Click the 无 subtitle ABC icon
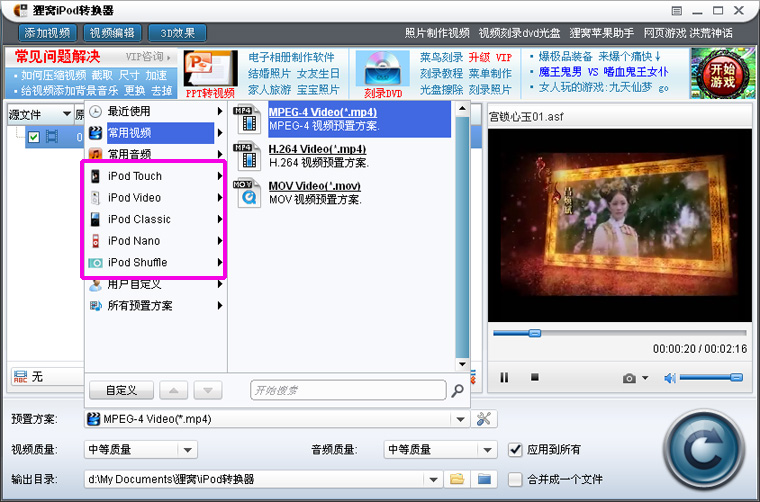 21,376
